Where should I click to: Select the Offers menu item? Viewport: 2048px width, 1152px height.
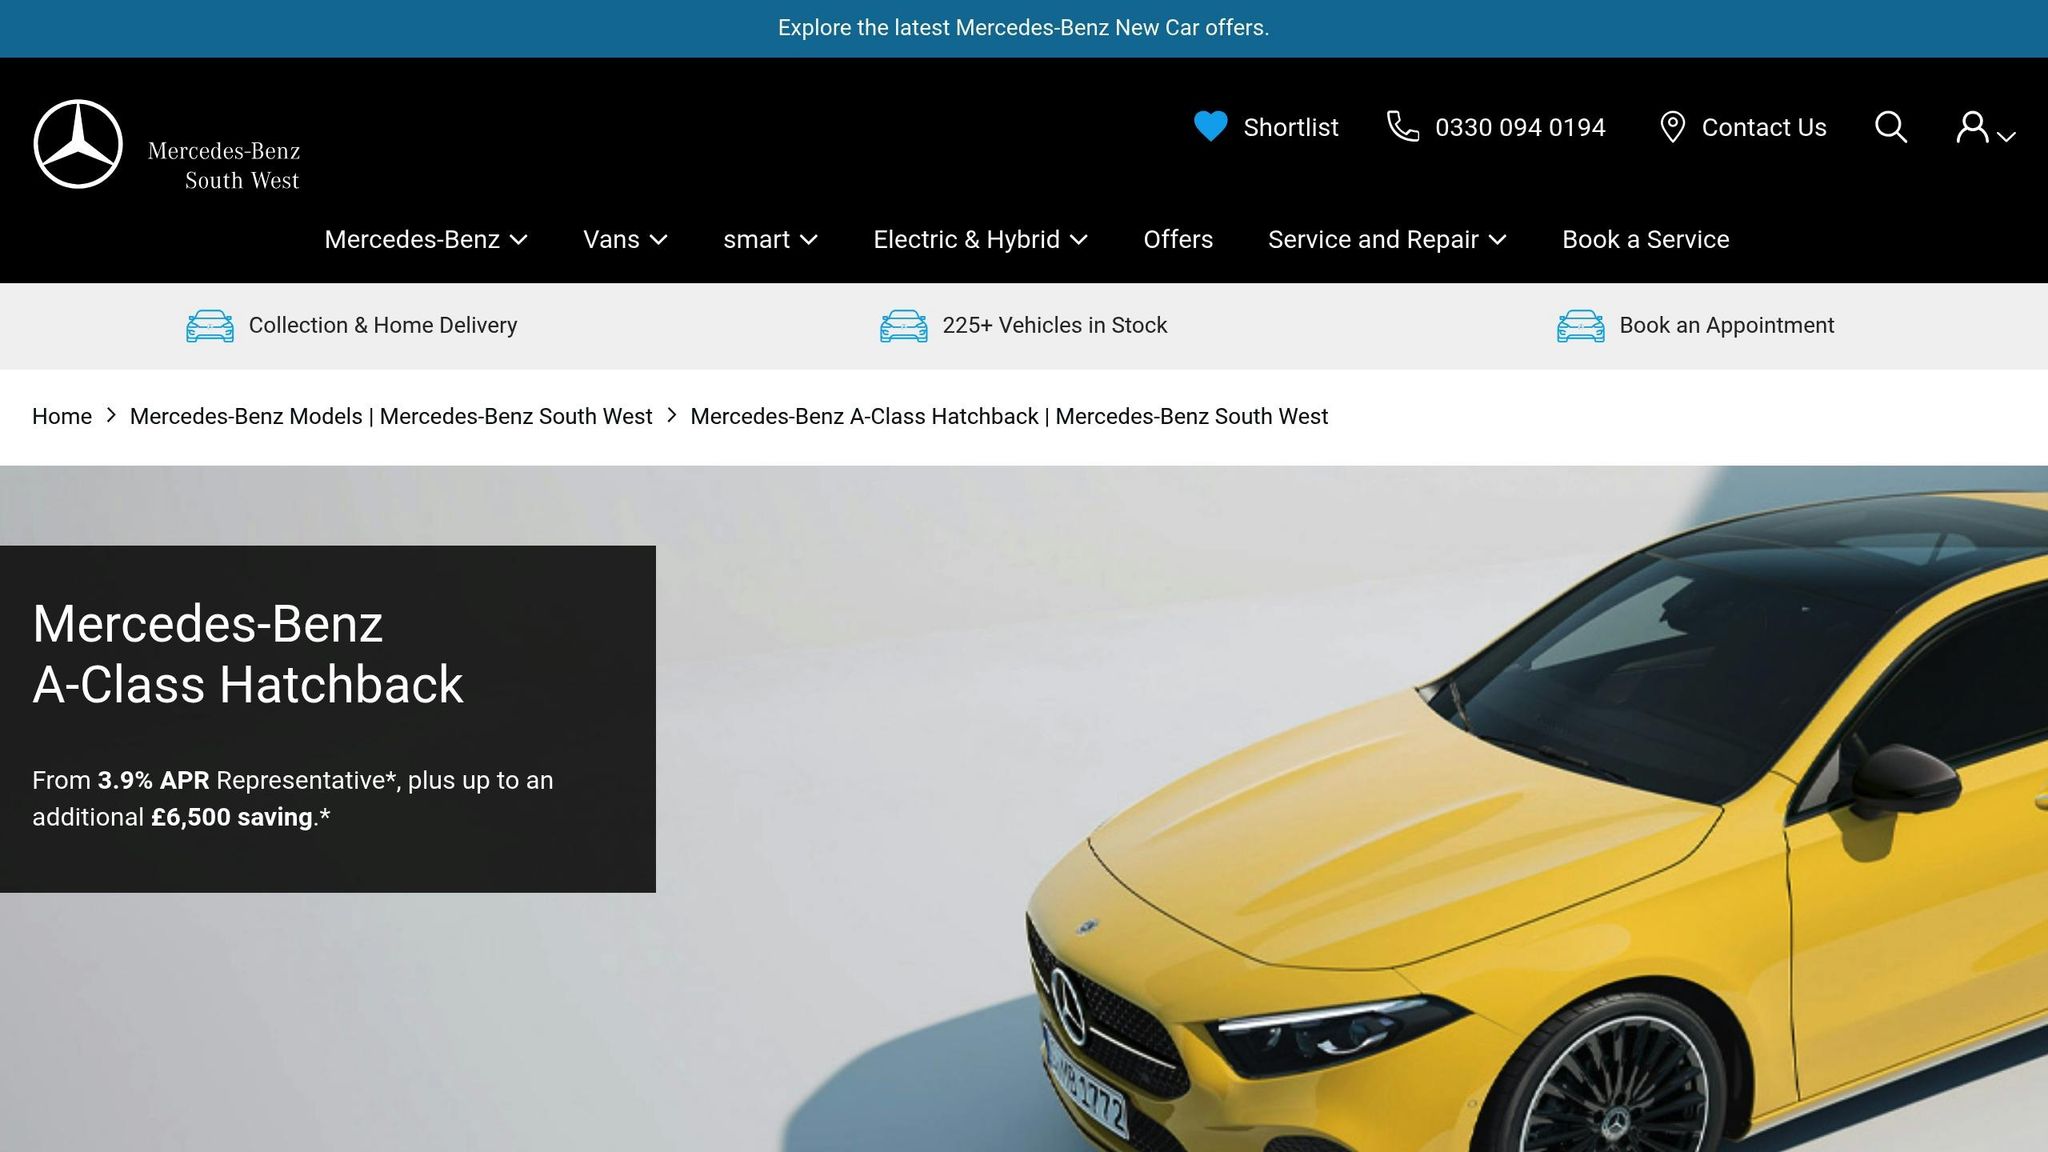point(1178,240)
